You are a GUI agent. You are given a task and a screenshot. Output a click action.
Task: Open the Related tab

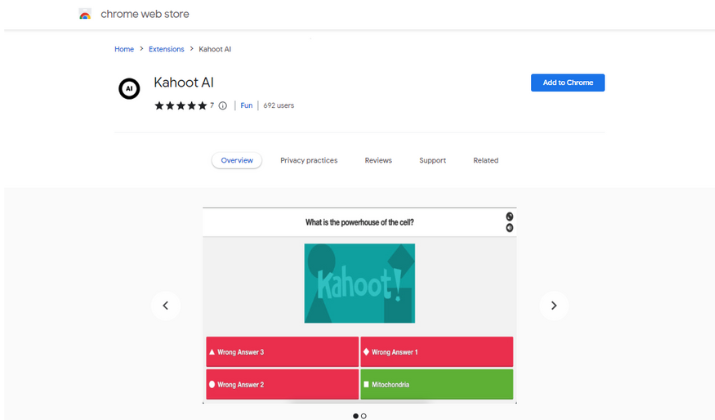pyautogui.click(x=486, y=161)
